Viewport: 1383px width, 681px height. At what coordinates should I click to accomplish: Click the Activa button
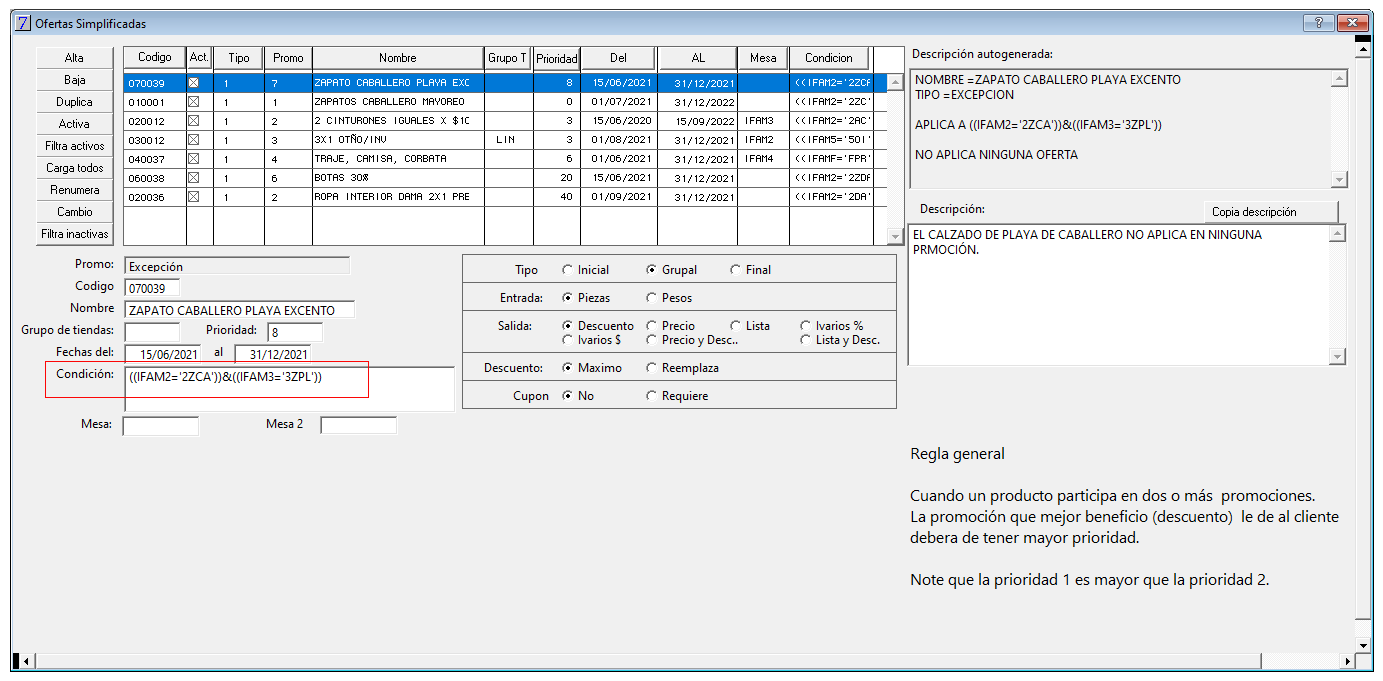74,124
